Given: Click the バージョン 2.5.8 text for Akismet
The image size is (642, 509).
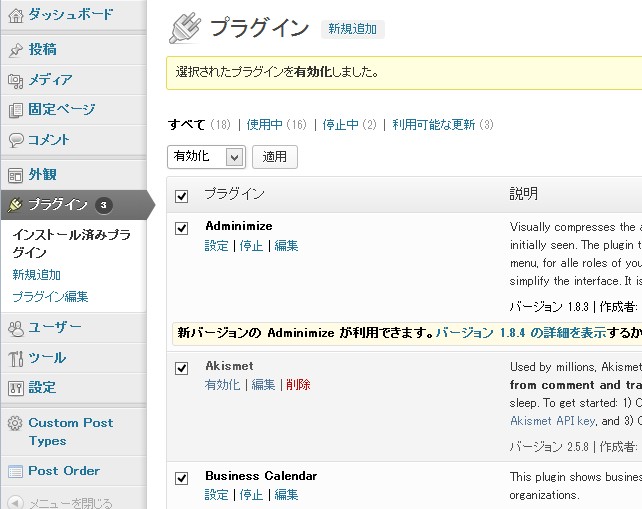Looking at the screenshot, I should point(549,446).
